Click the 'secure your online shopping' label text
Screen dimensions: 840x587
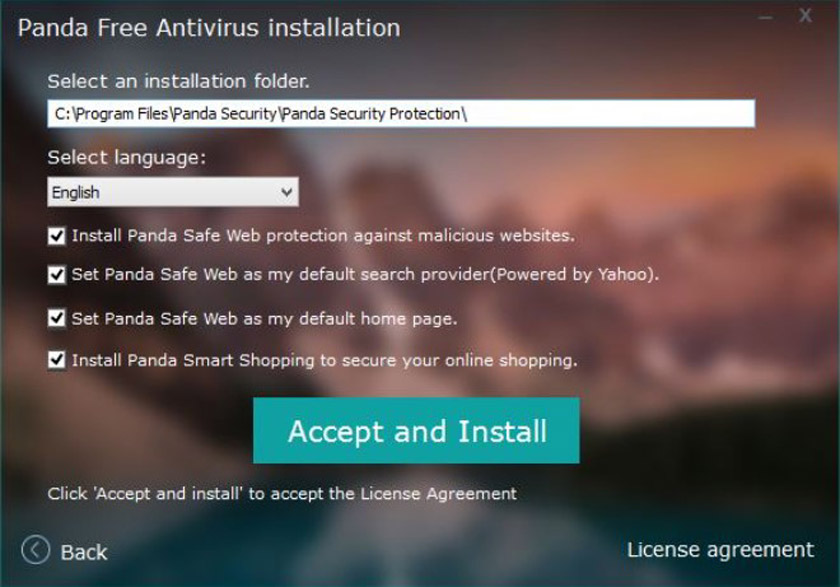click(325, 360)
